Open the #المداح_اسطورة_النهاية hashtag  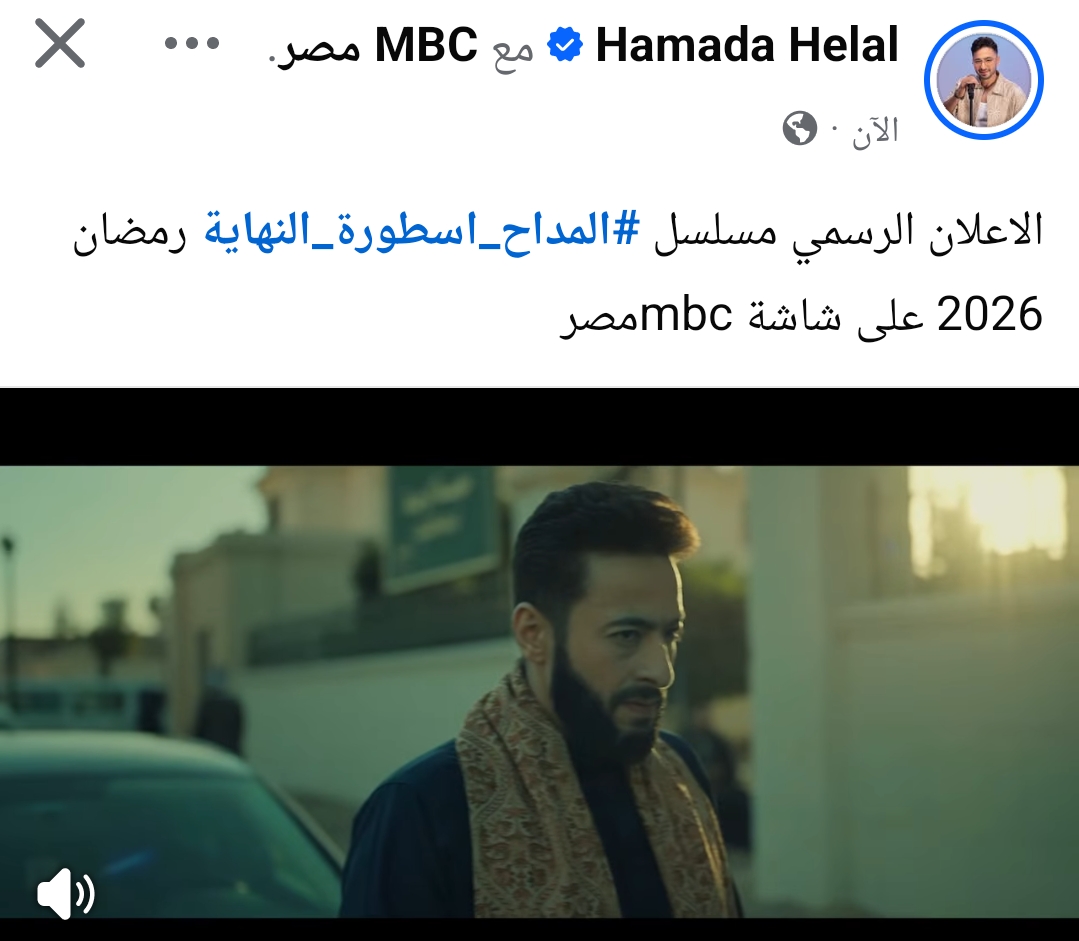pyautogui.click(x=422, y=231)
